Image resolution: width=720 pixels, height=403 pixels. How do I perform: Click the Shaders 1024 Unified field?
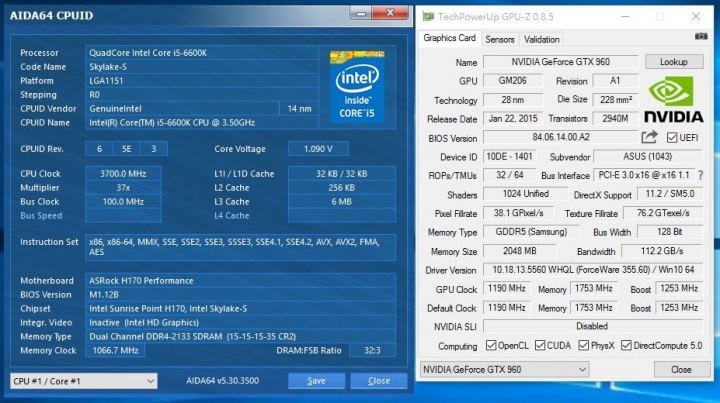click(x=525, y=194)
